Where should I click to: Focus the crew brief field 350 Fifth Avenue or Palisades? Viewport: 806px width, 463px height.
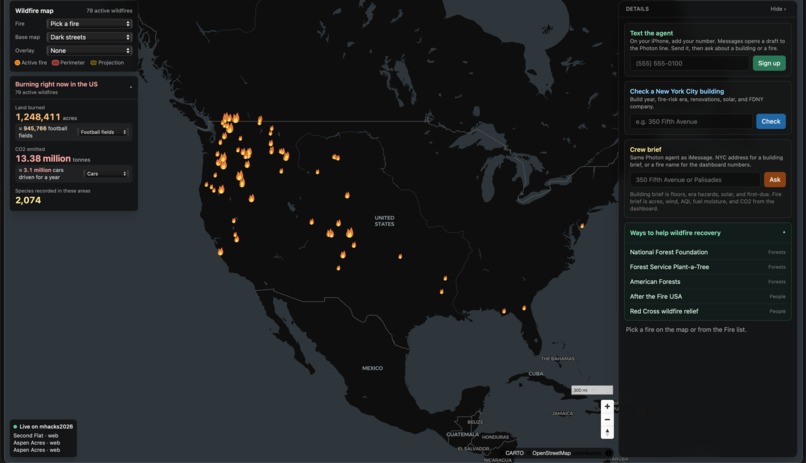[x=694, y=179]
